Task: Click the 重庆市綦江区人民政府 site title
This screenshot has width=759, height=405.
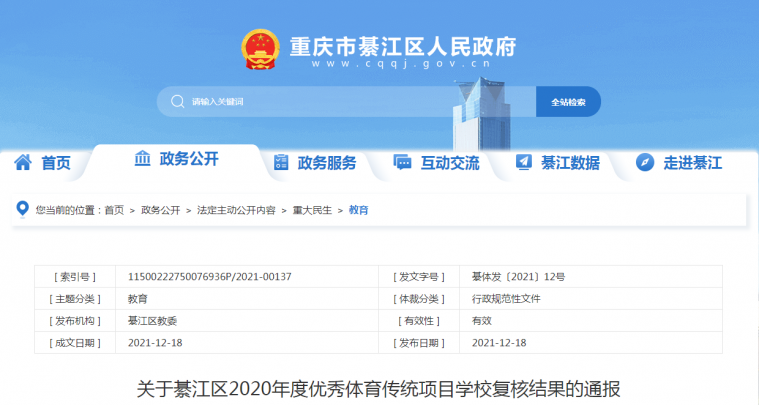Action: [x=402, y=46]
